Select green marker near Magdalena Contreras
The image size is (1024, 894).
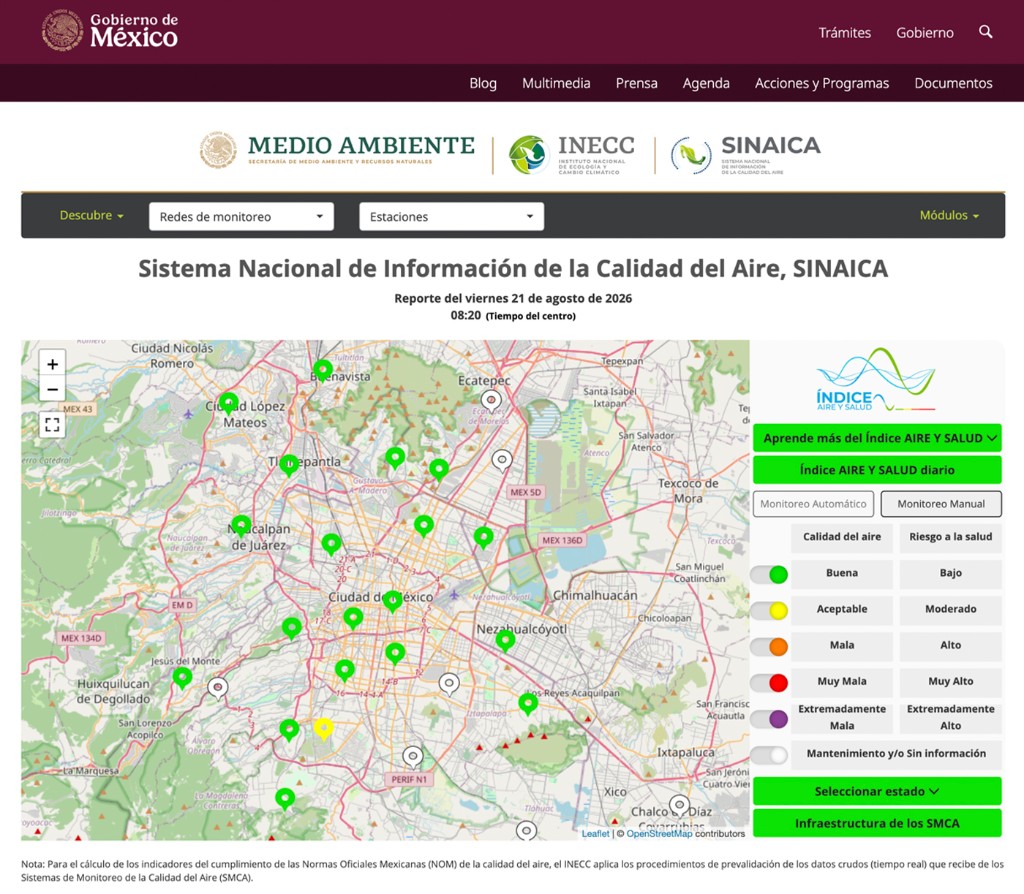(x=285, y=798)
